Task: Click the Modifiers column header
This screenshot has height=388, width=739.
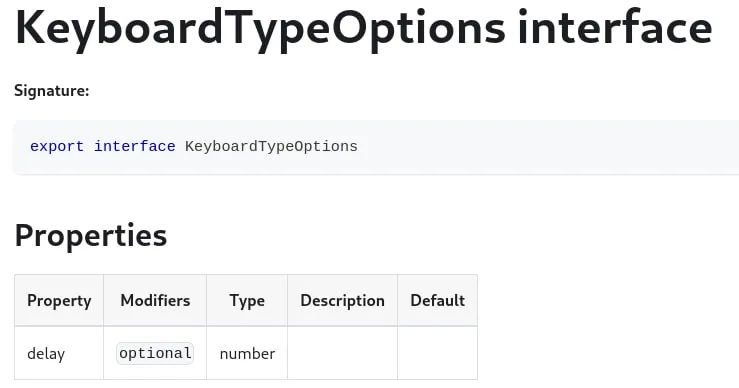Action: [155, 300]
